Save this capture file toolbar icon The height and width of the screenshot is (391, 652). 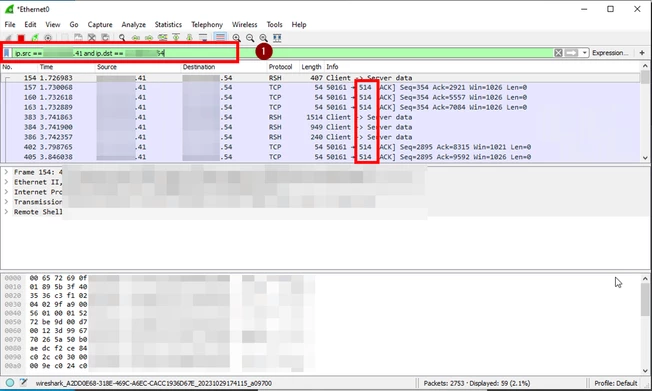(x=78, y=38)
